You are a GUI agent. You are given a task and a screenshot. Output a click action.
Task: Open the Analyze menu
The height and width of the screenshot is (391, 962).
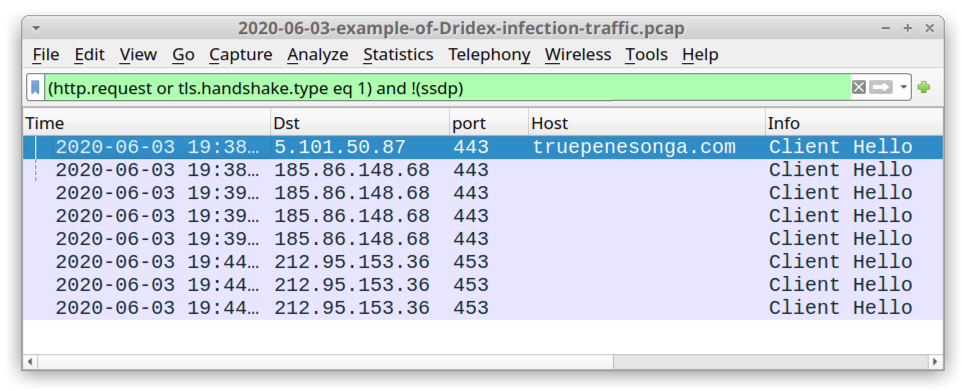(x=317, y=55)
